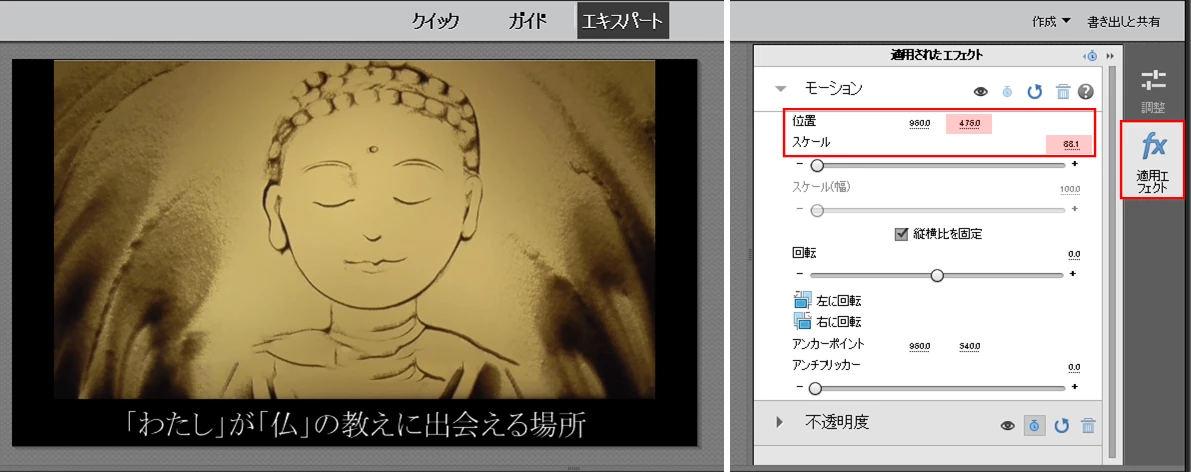Screen dimensions: 1191x472
Task: Select the エキスパート mode tab
Action: [623, 21]
